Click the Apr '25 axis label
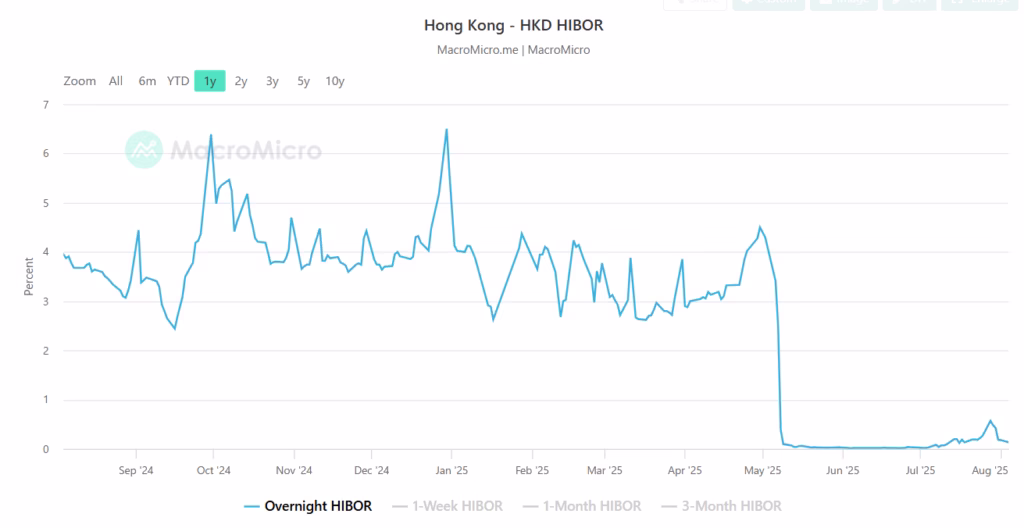 tap(684, 470)
